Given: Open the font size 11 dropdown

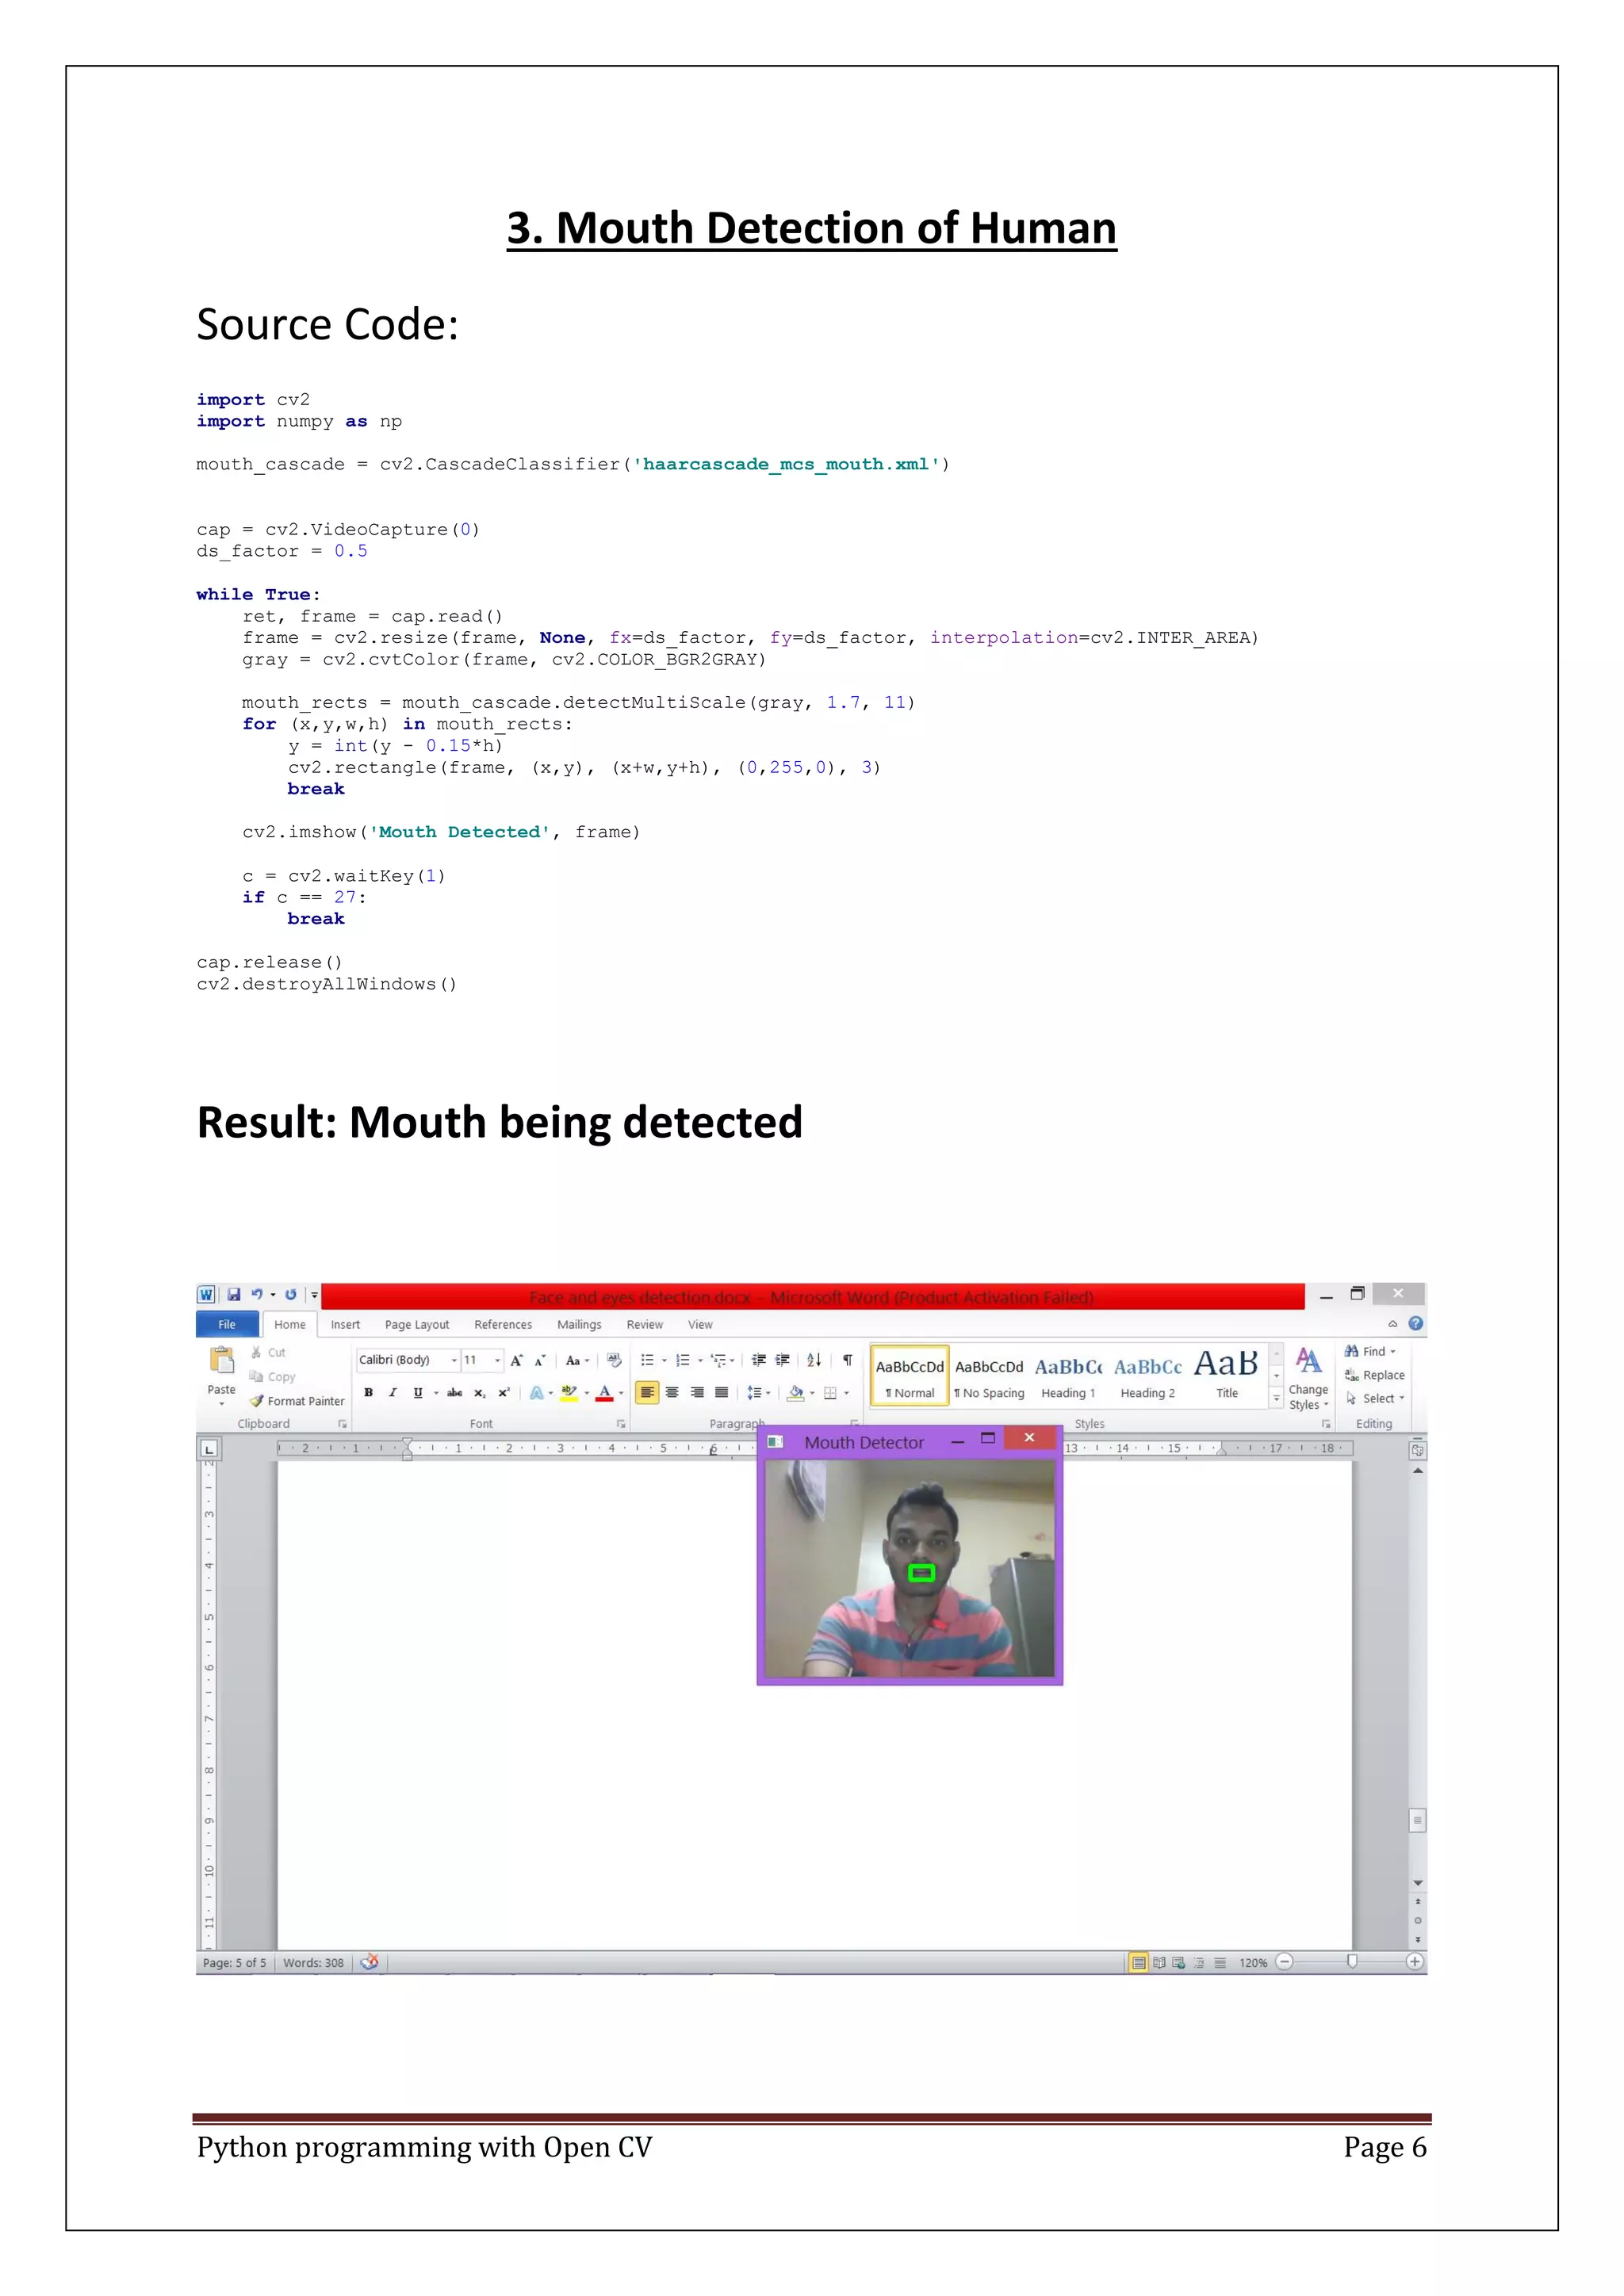Looking at the screenshot, I should point(497,1360).
